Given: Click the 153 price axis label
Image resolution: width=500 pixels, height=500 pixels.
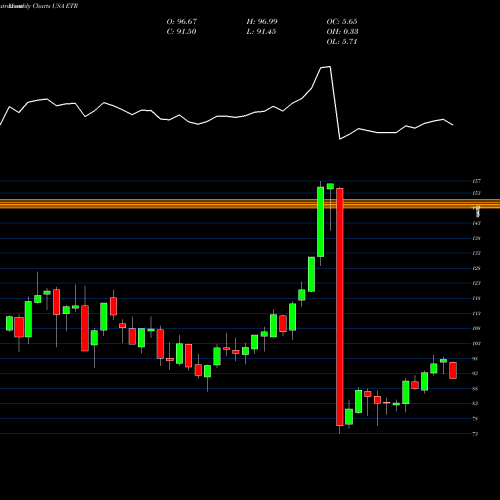Looking at the screenshot, I should (476, 193).
